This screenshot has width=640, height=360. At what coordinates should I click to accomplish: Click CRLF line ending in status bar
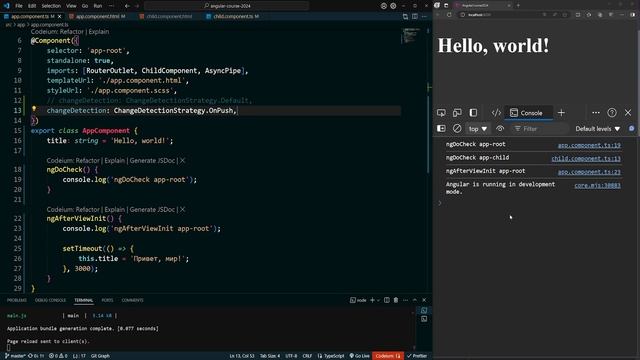307,356
